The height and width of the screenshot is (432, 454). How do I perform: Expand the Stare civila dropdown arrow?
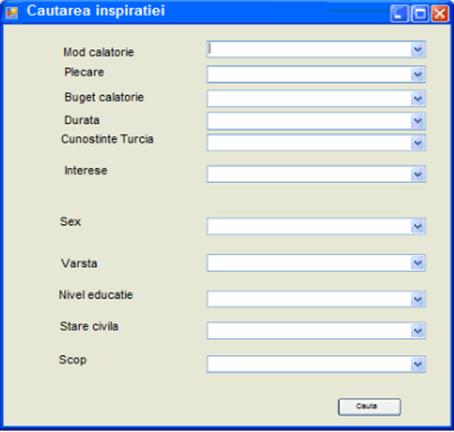click(x=418, y=331)
